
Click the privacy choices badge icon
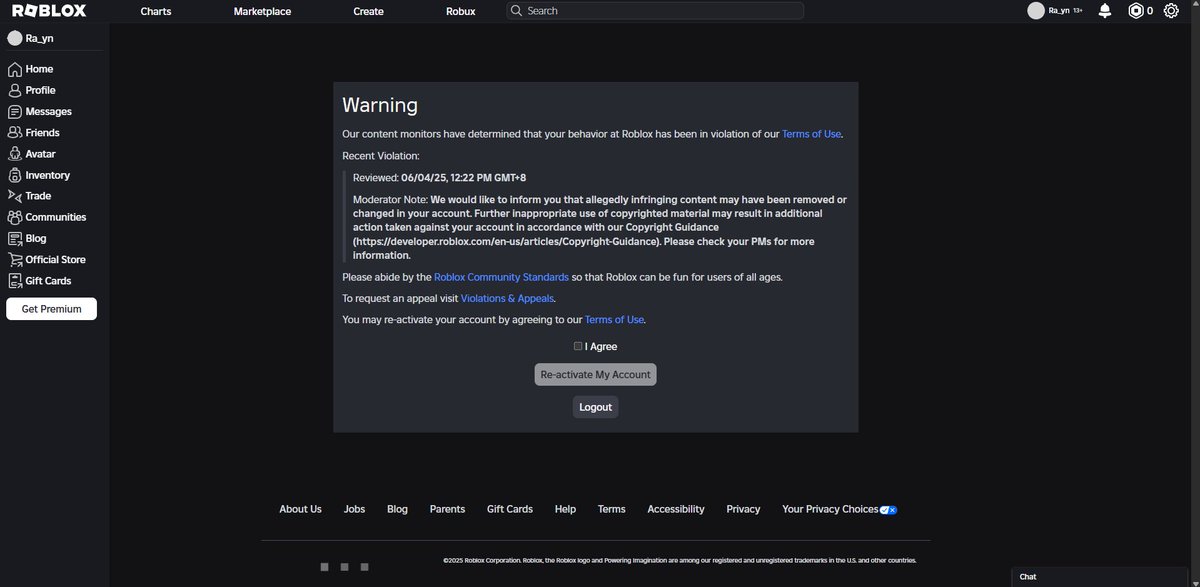[888, 510]
